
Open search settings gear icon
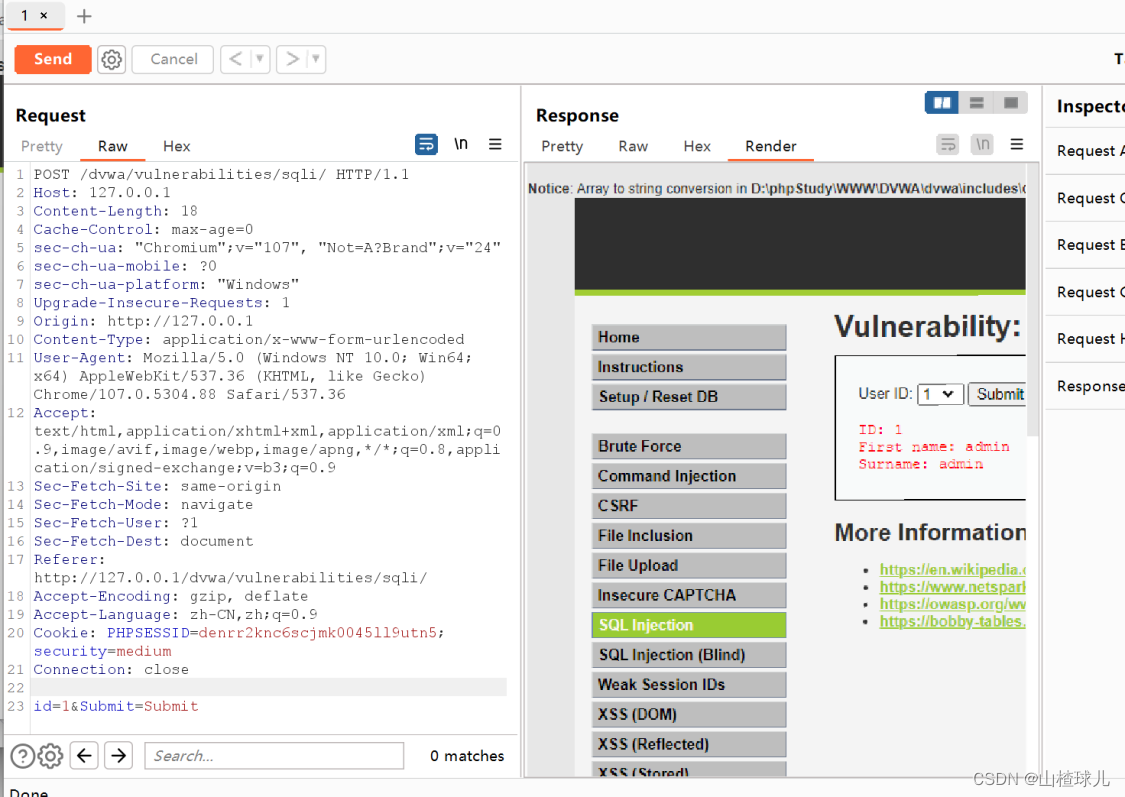tap(50, 755)
